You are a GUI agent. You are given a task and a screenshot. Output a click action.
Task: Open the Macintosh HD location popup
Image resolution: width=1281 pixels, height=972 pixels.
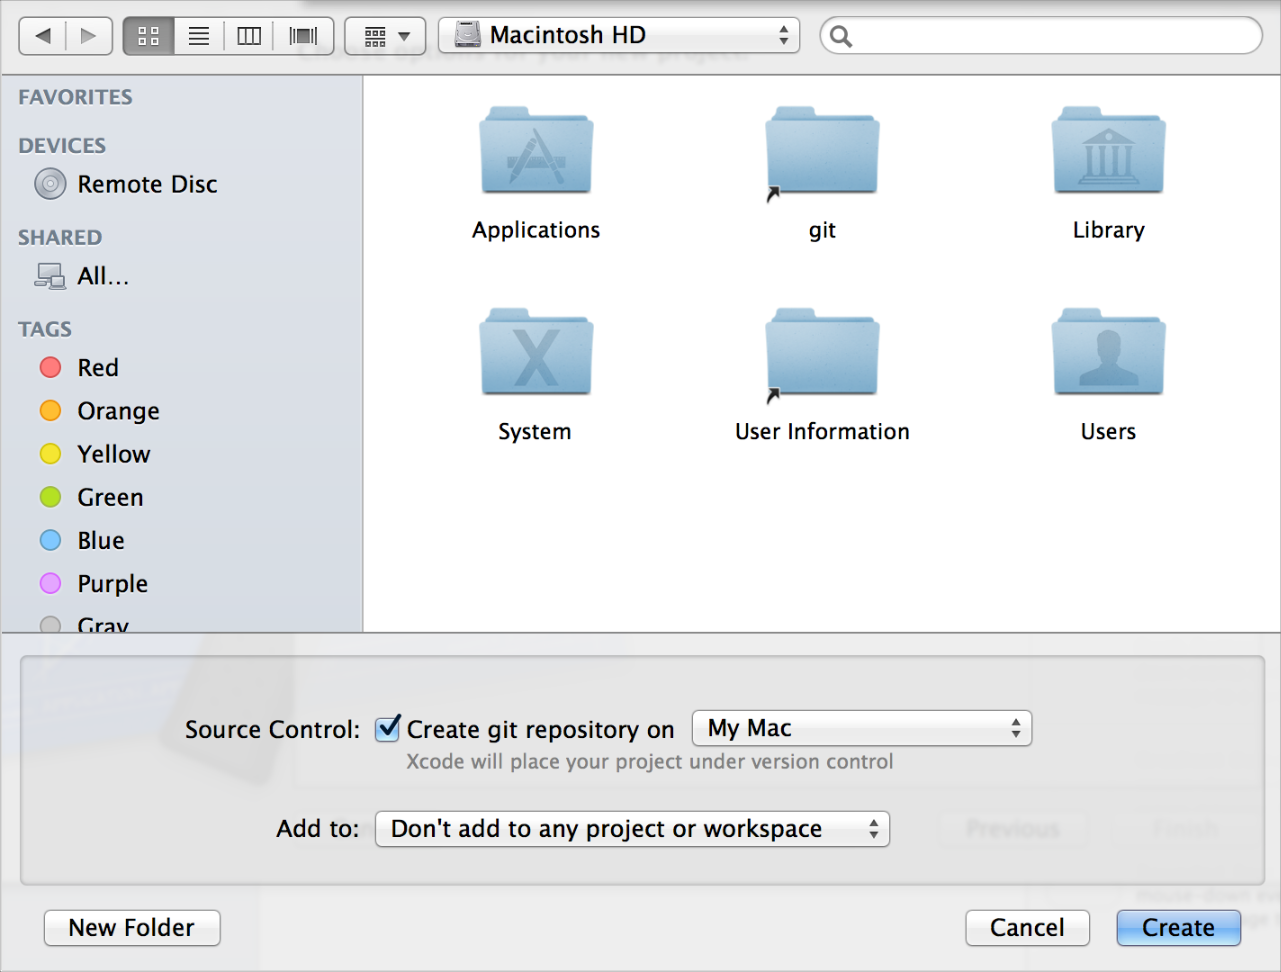(619, 36)
